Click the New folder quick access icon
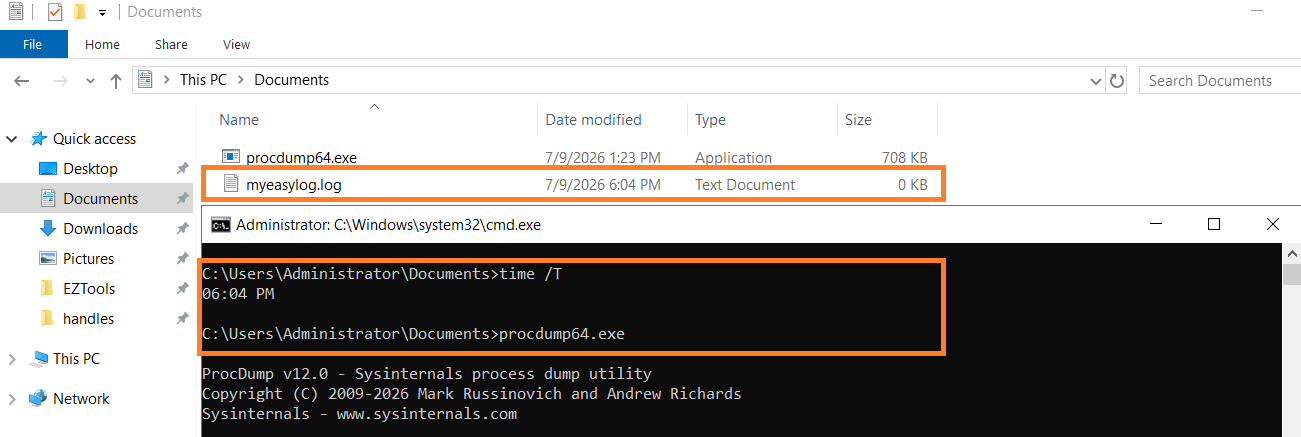 (80, 12)
